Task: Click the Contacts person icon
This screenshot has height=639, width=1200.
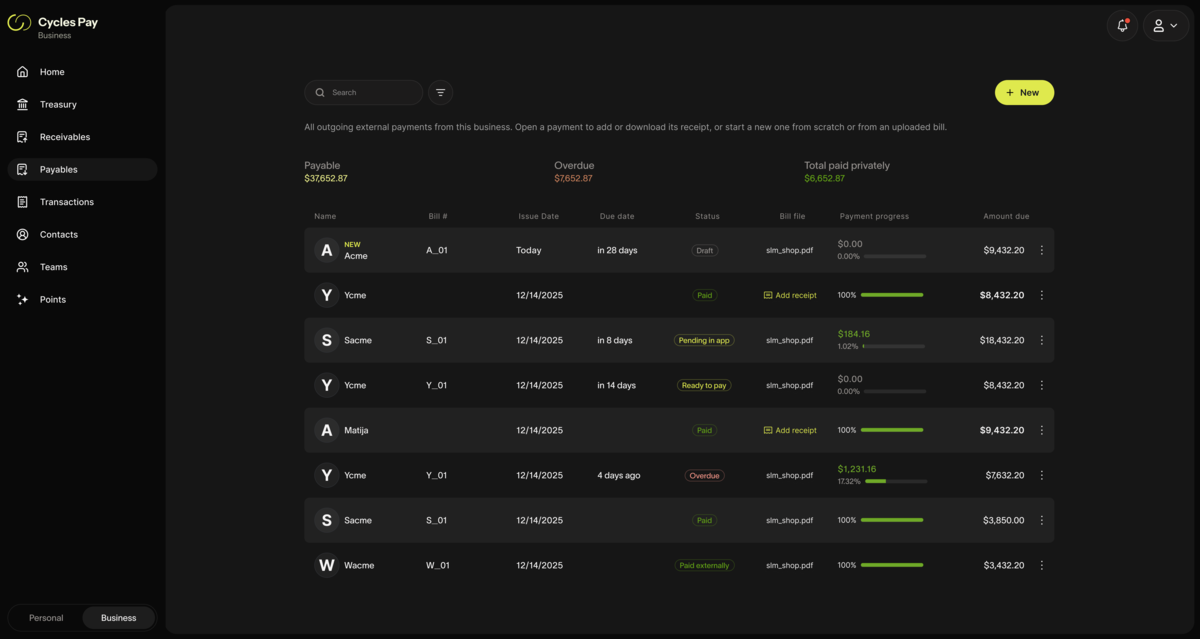Action: 23,234
